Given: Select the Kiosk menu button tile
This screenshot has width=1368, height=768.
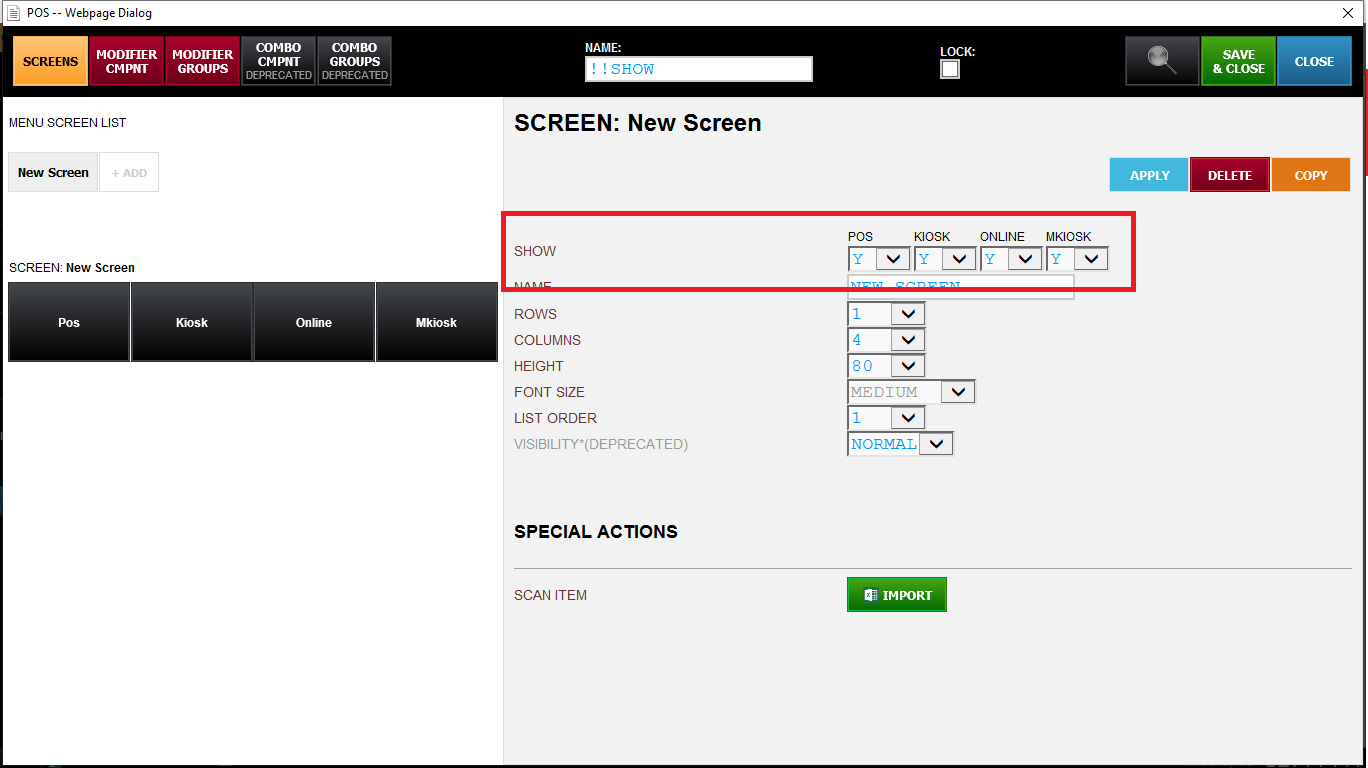Looking at the screenshot, I should [x=192, y=322].
